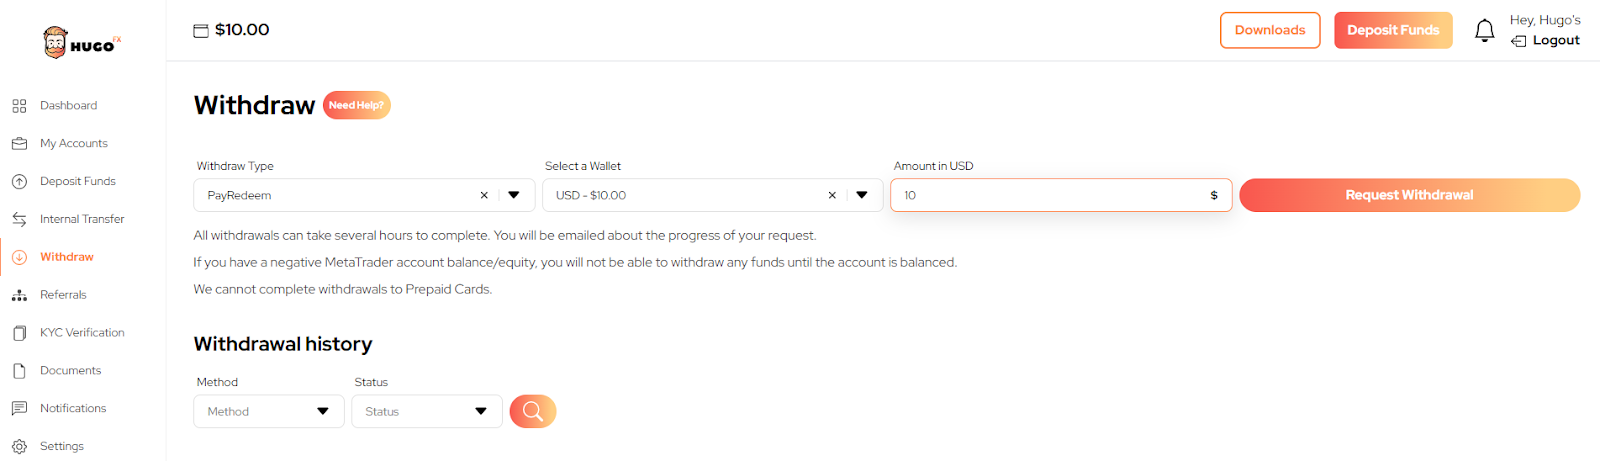Expand the Withdraw Type dropdown
Screen dimensions: 1600x461
514,195
